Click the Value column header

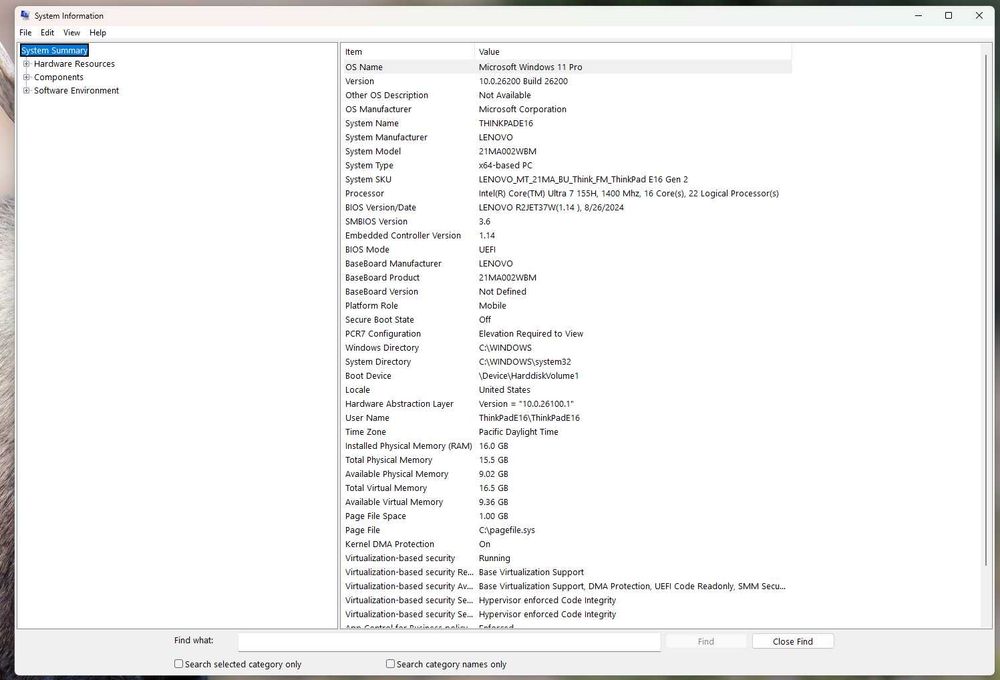pyautogui.click(x=633, y=52)
